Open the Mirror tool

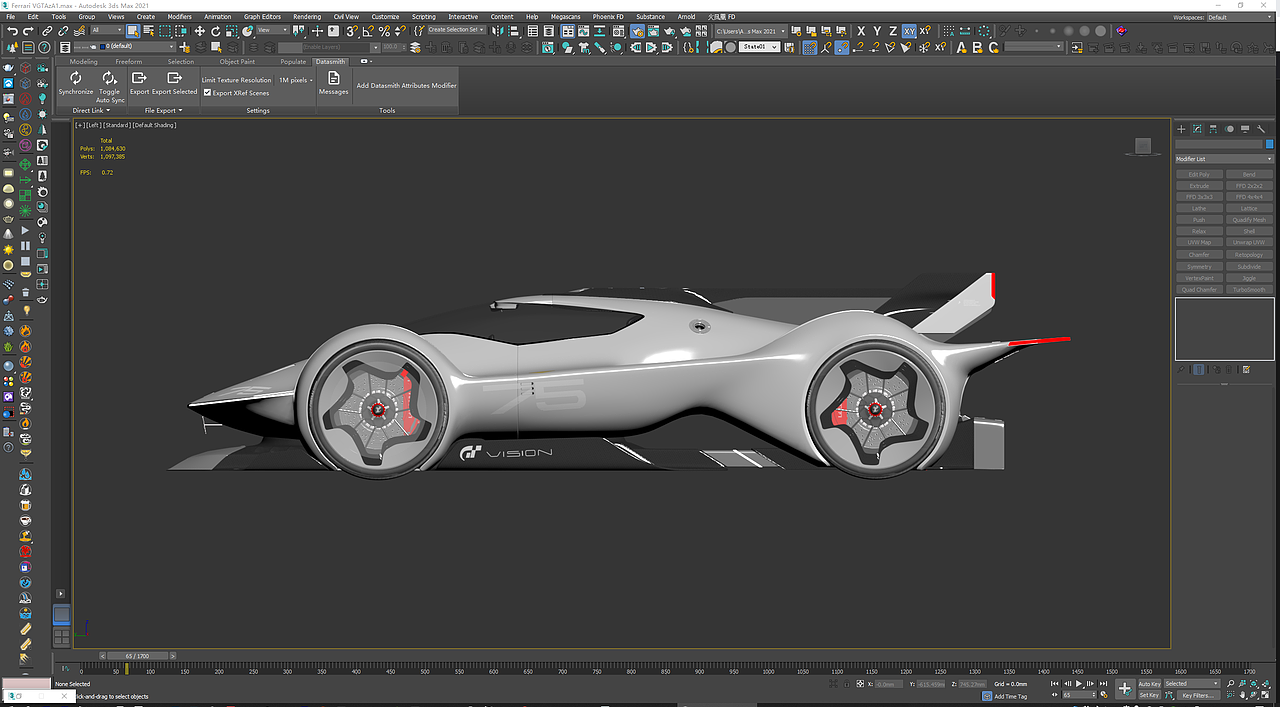[x=497, y=31]
